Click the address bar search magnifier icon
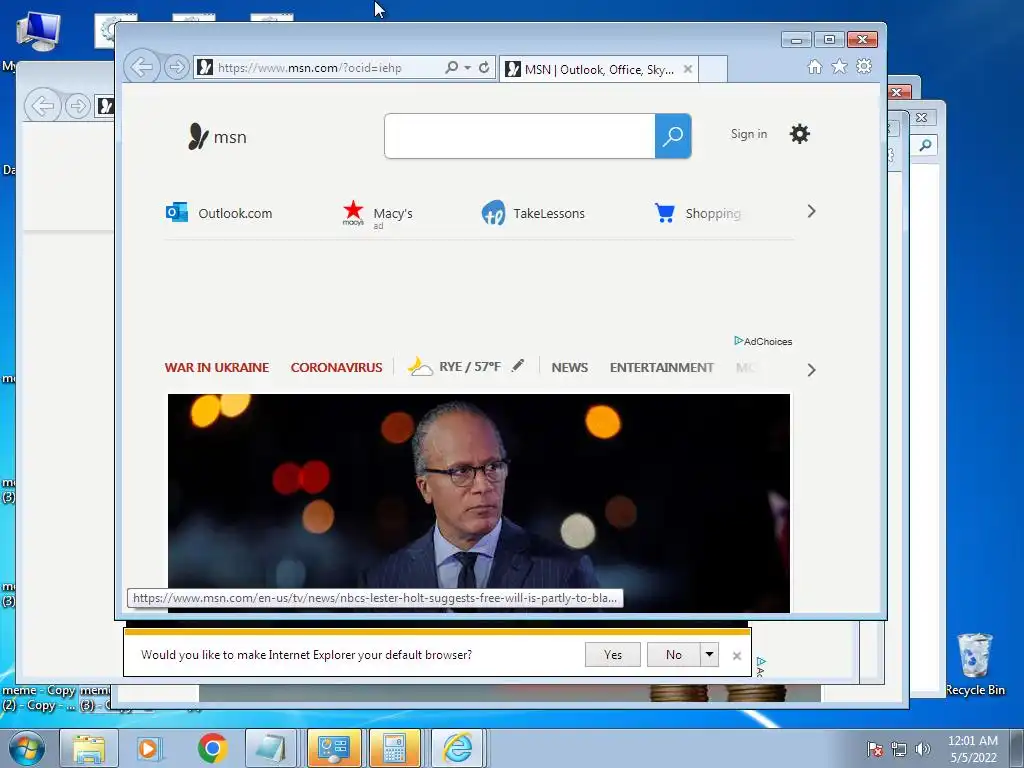The height and width of the screenshot is (768, 1024). [451, 67]
